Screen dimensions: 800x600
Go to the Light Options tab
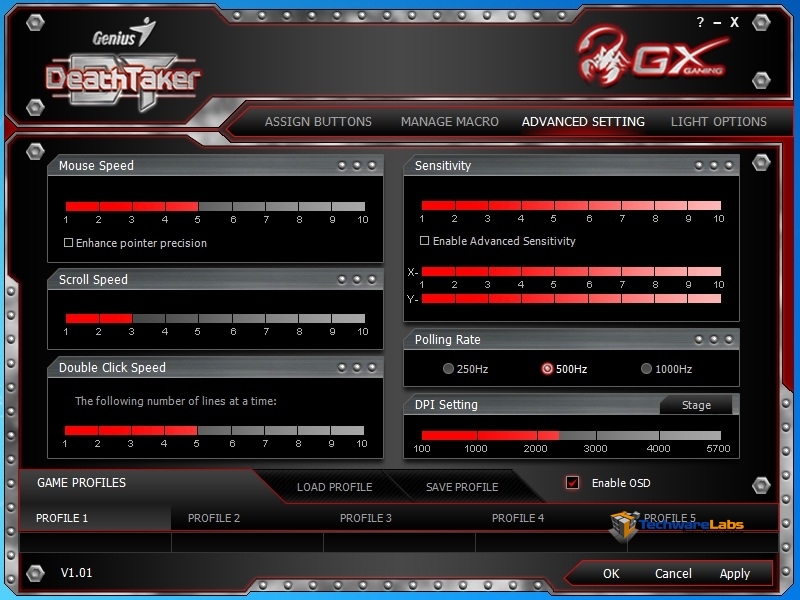[718, 121]
